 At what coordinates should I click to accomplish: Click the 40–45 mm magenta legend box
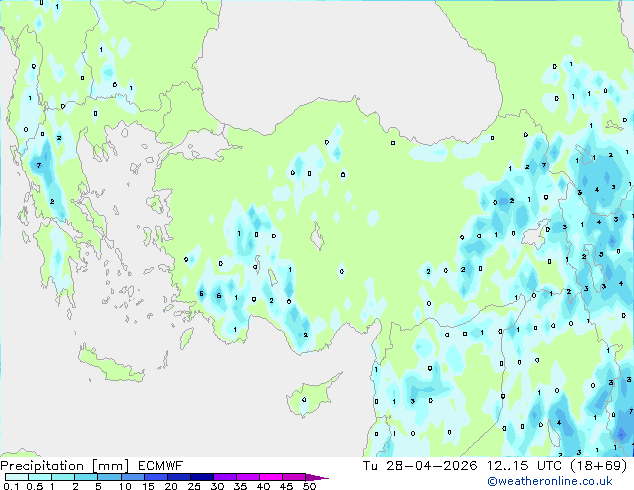[271, 477]
